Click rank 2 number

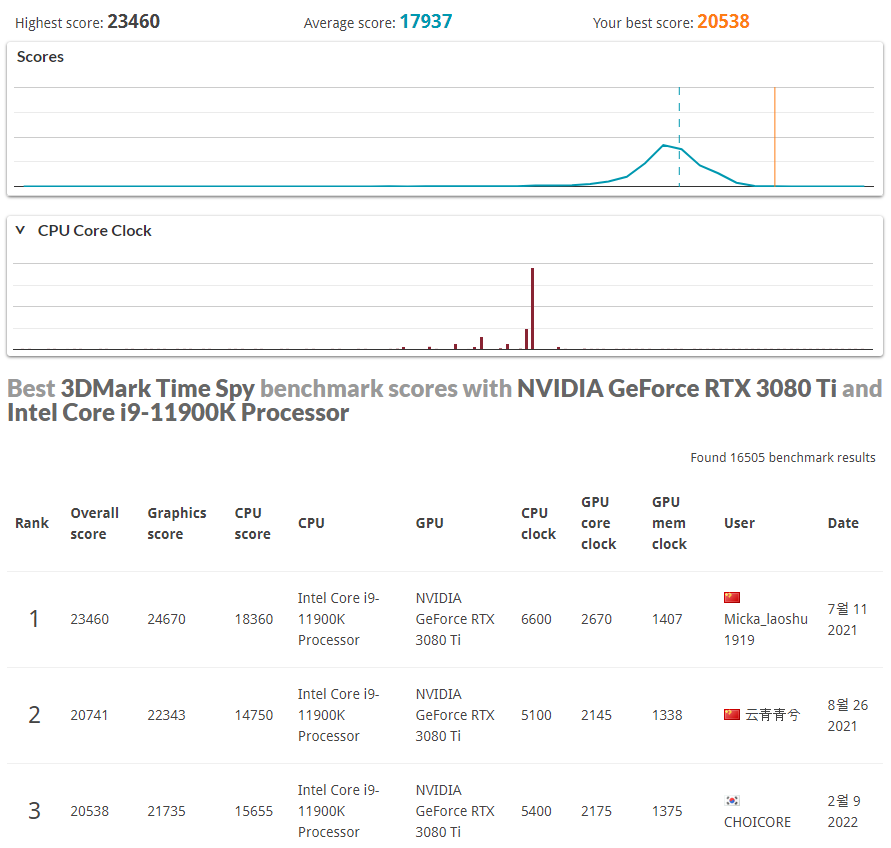(x=34, y=714)
